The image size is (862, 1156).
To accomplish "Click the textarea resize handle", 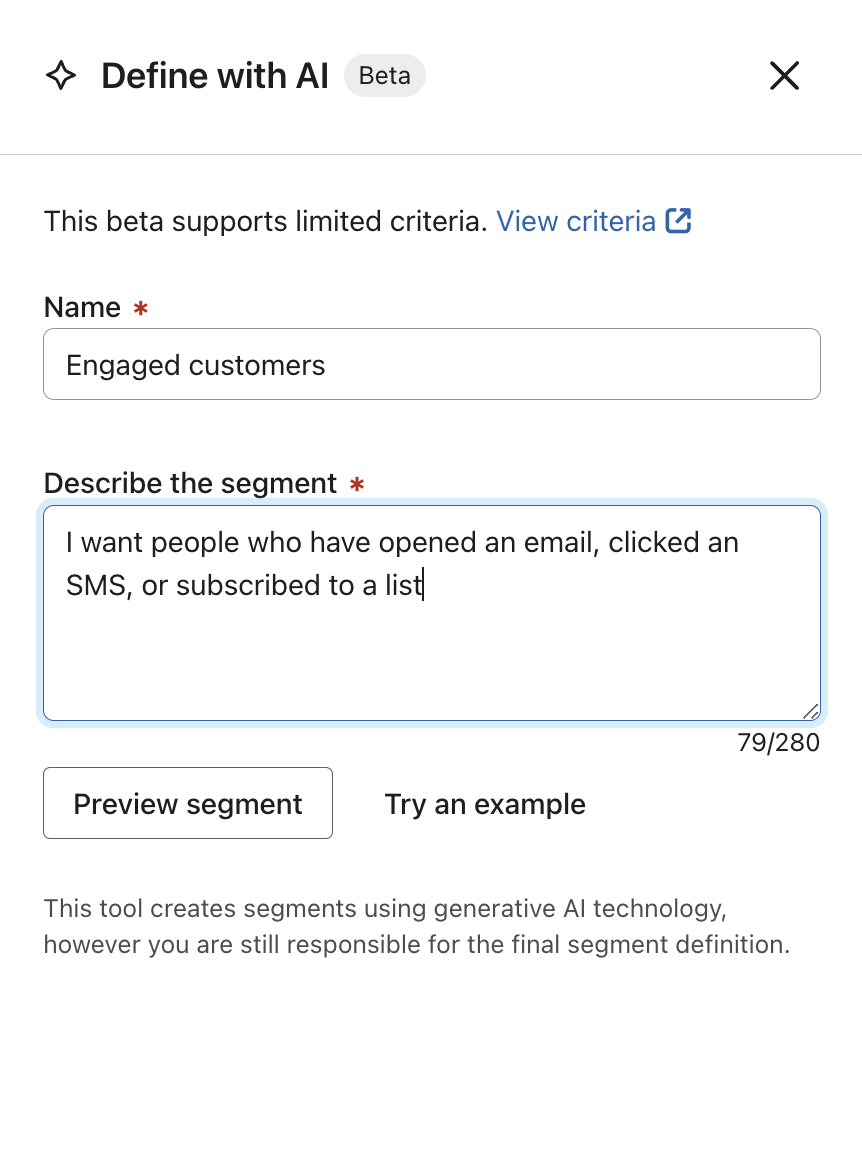I will [811, 712].
